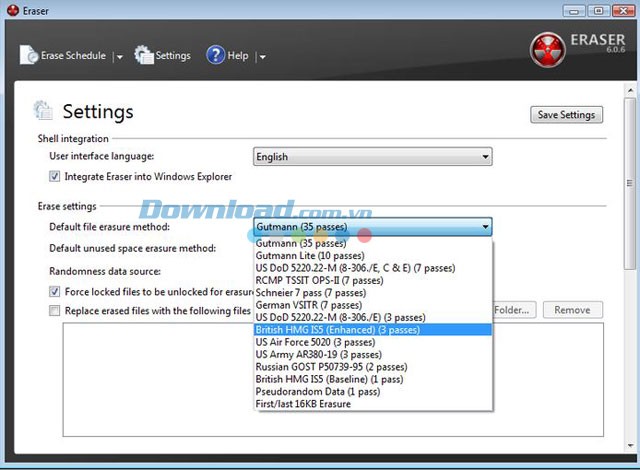Image resolution: width=640 pixels, height=470 pixels.
Task: Enable Replace erased files with following files
Action: pos(55,311)
